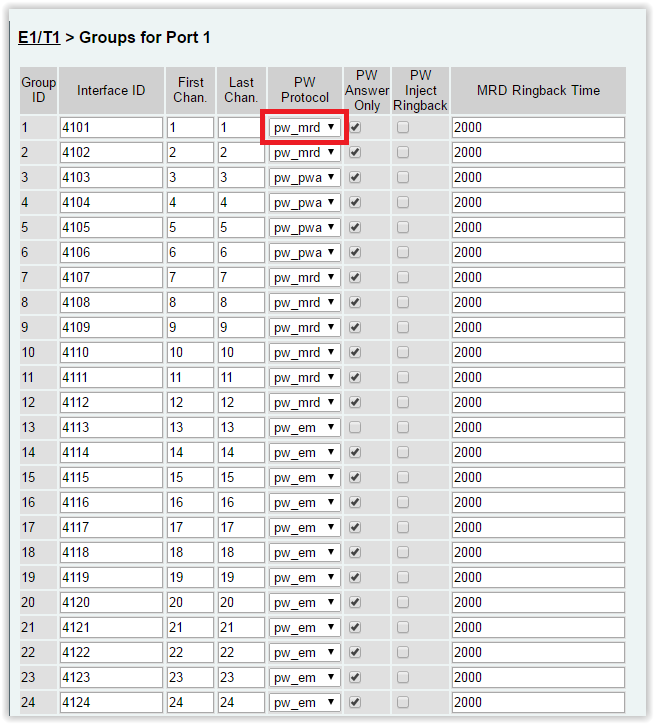Image resolution: width=654 pixels, height=724 pixels.
Task: Open PW Protocol dropdown for group 24
Action: pos(304,702)
